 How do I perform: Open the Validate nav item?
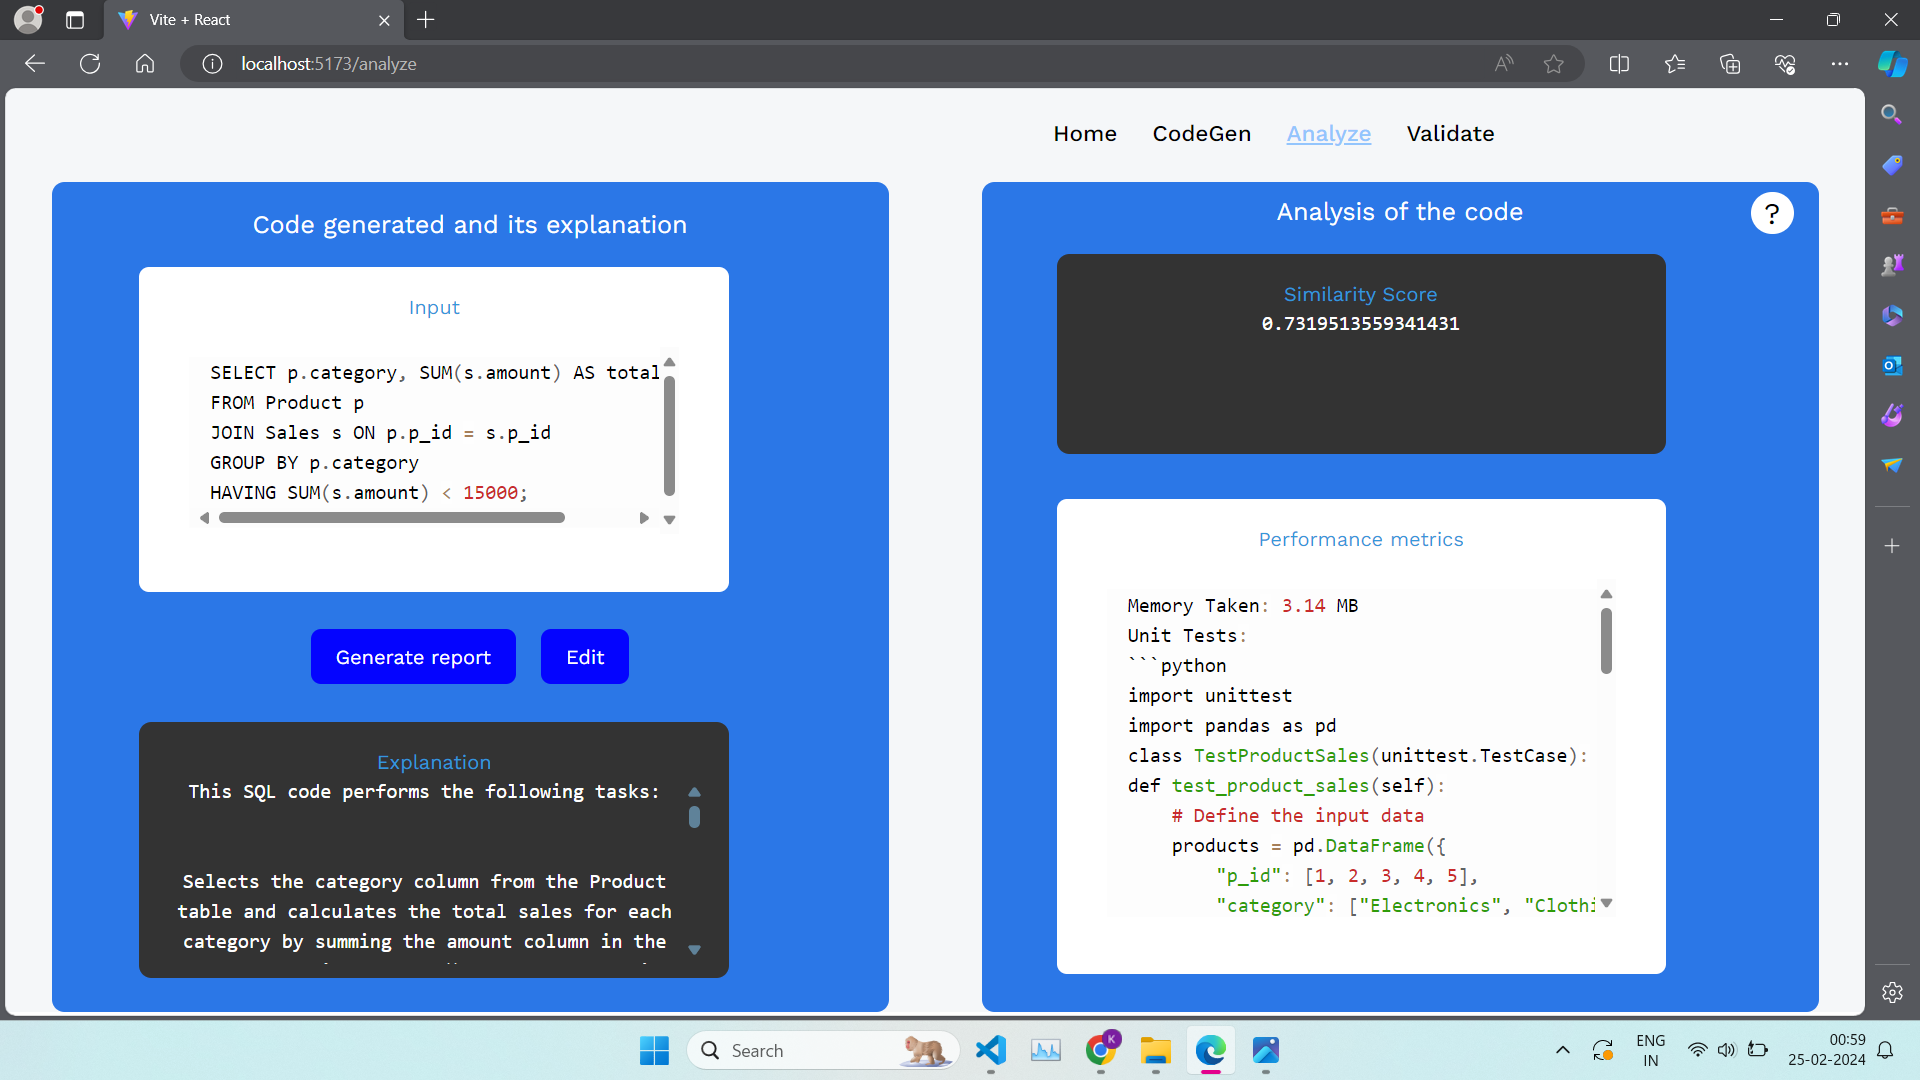[x=1450, y=134]
